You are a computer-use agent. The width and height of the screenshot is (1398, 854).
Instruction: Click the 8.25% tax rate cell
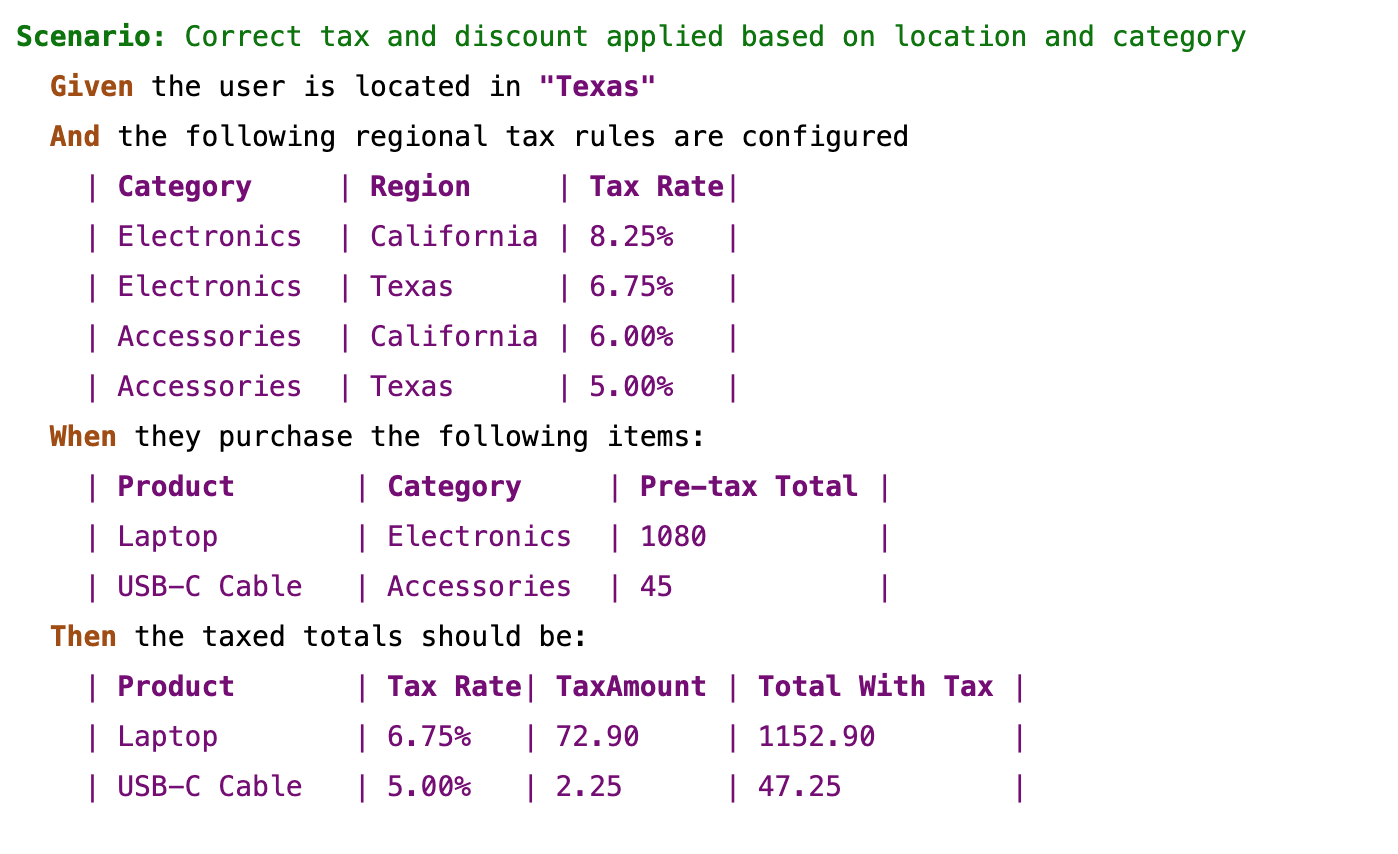631,237
